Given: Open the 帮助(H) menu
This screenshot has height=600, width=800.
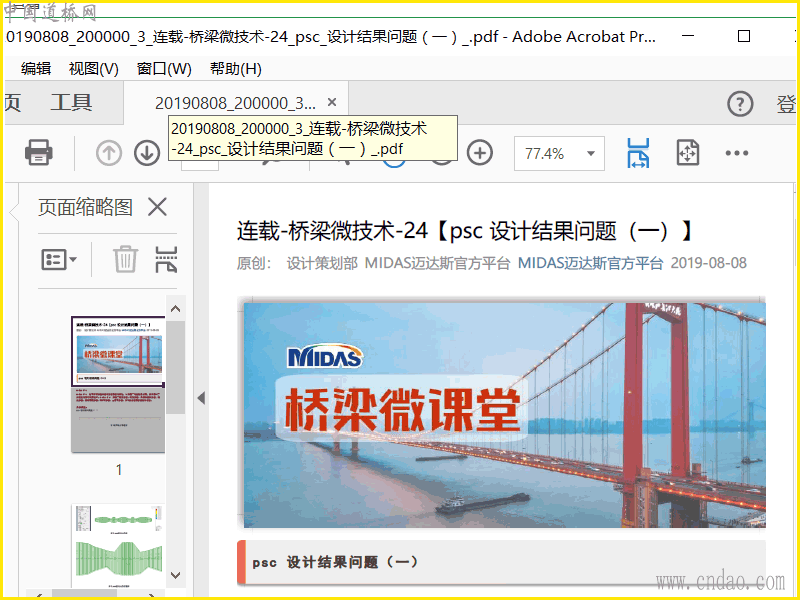Looking at the screenshot, I should point(236,68).
